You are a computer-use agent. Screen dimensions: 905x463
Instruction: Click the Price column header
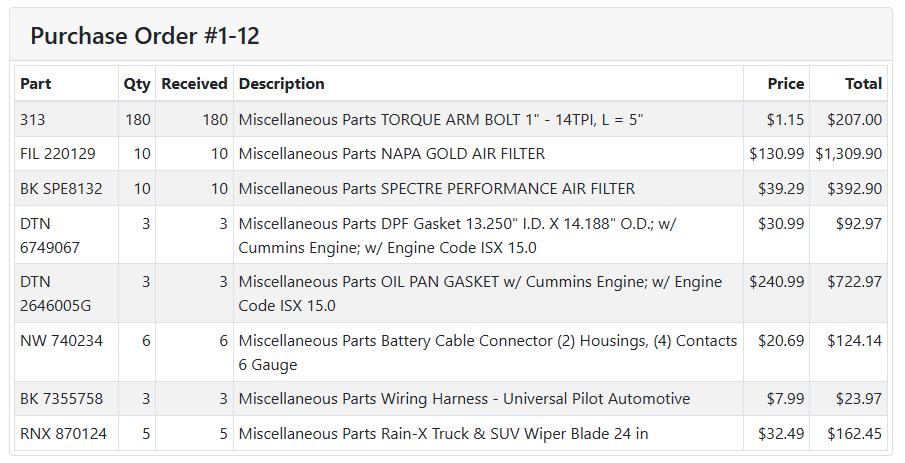[786, 84]
